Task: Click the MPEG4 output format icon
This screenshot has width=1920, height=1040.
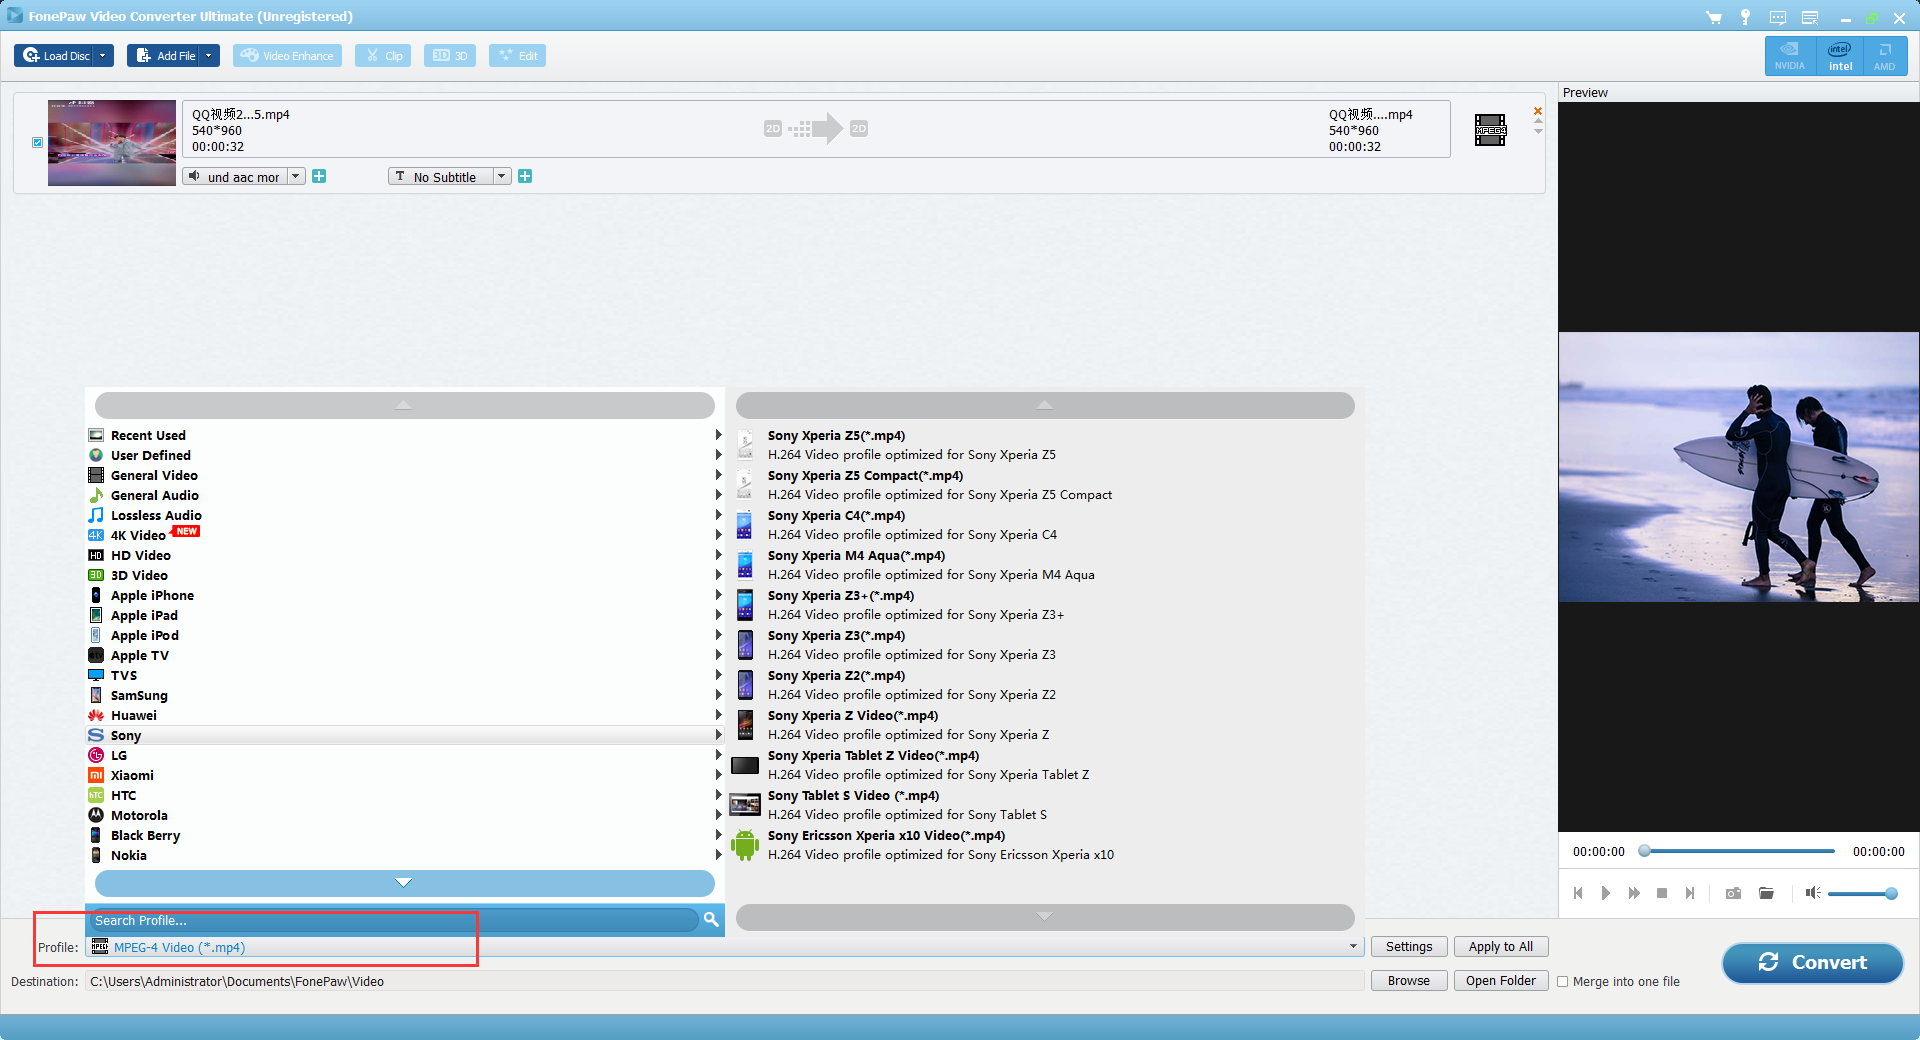Action: tap(1489, 130)
